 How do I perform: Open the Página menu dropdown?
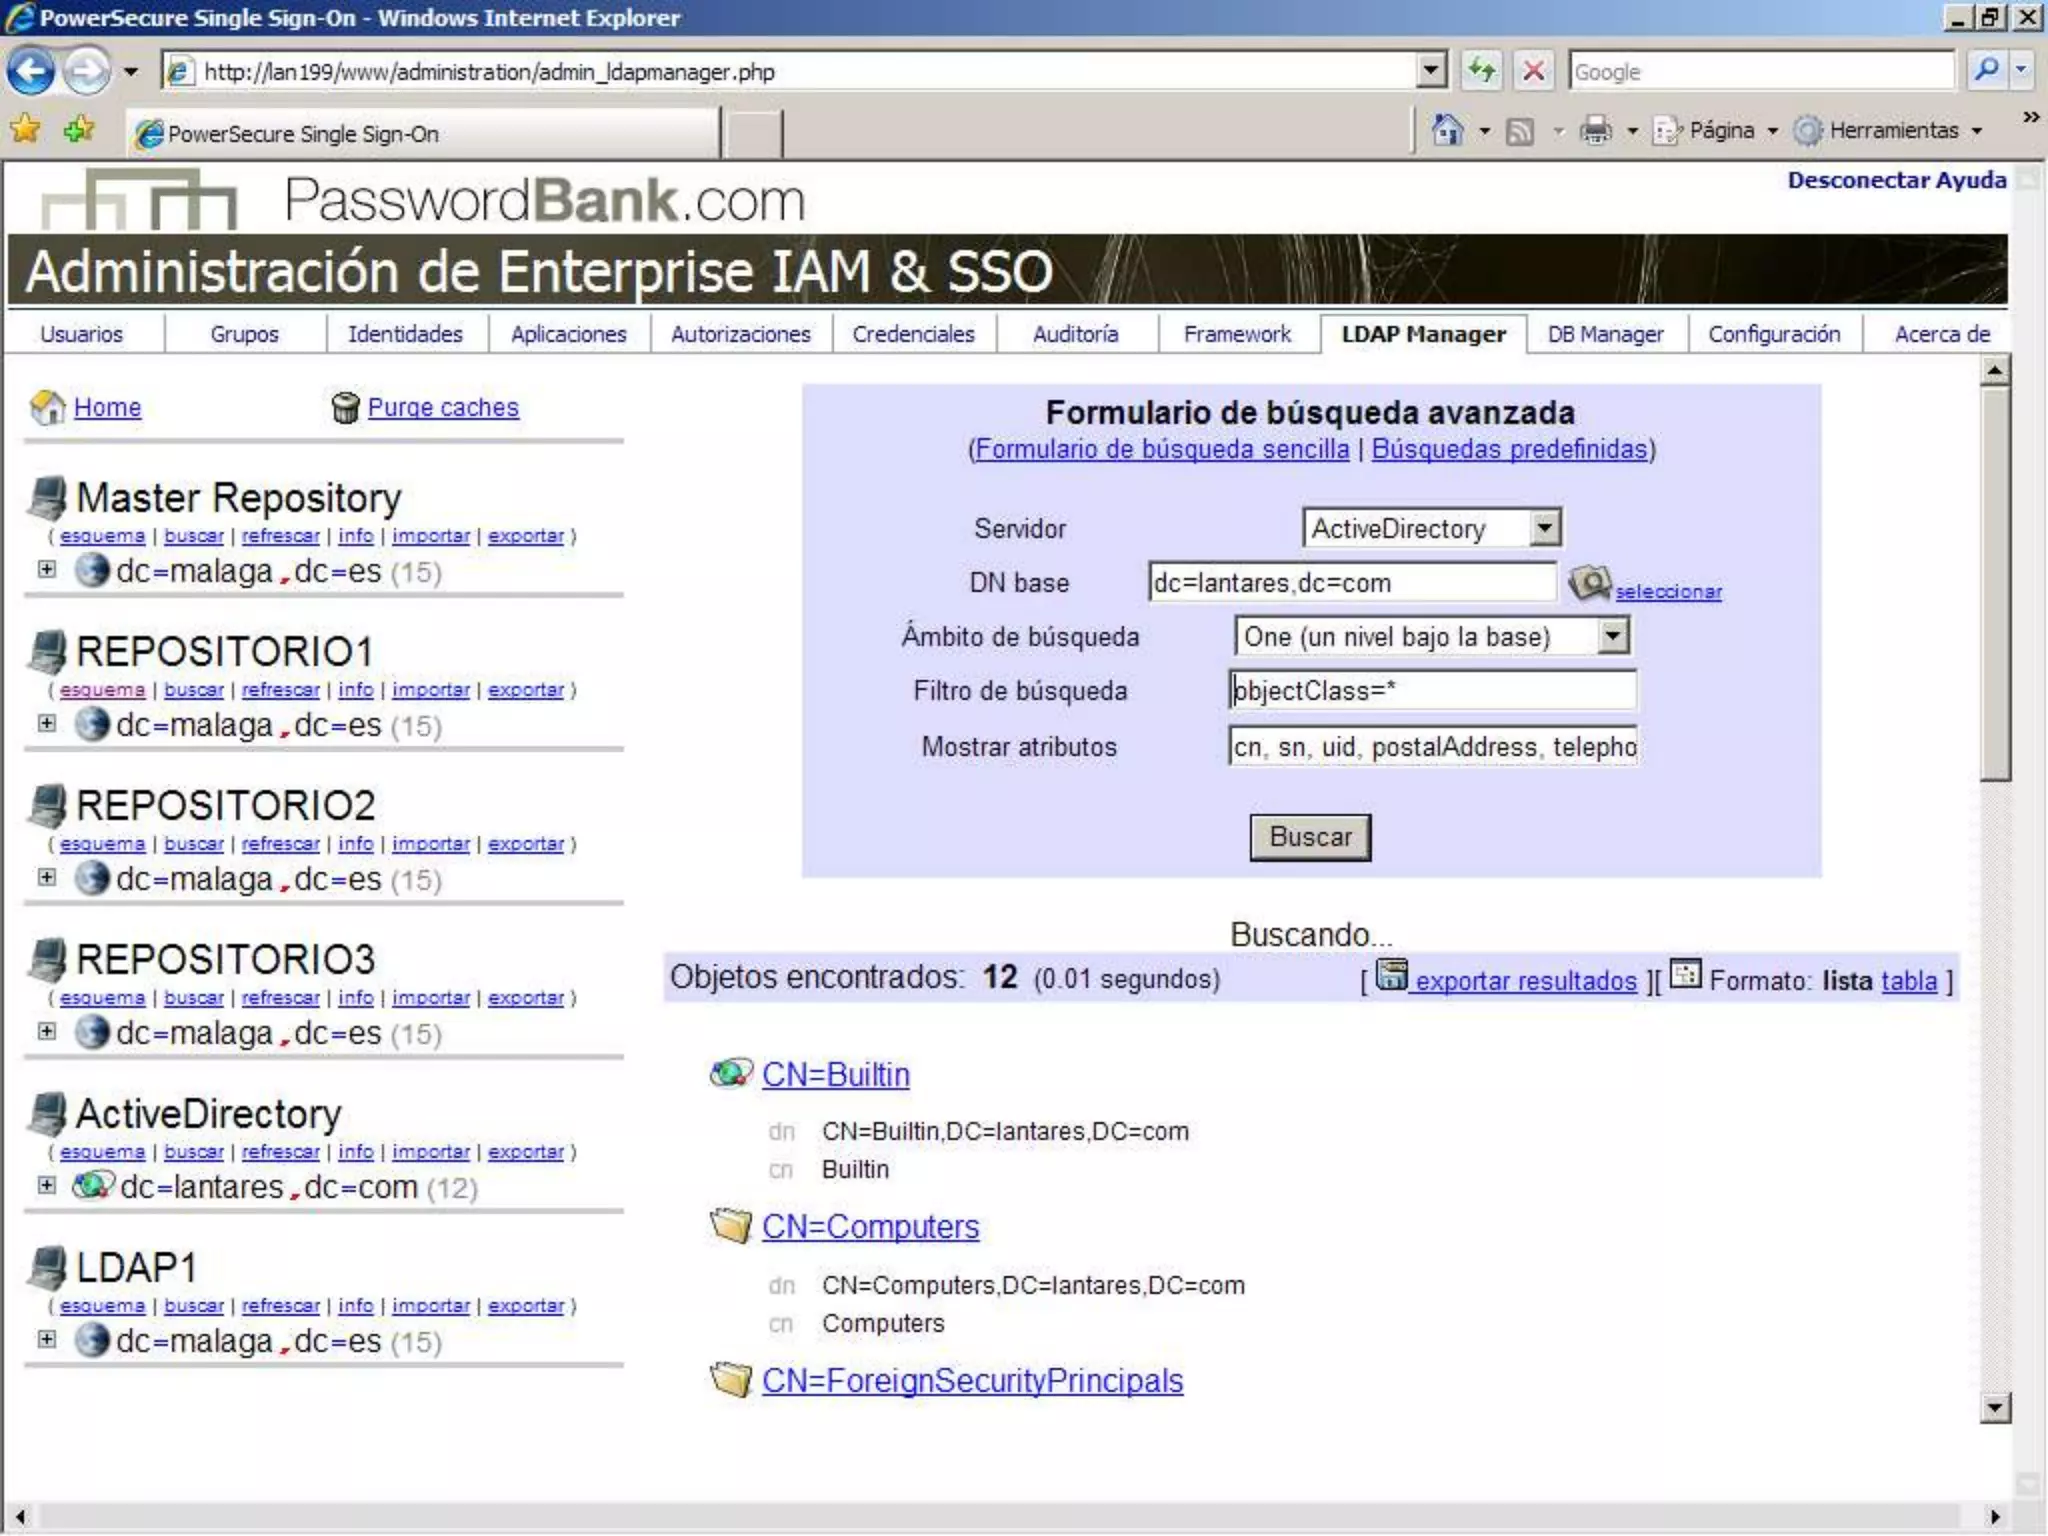1773,131
